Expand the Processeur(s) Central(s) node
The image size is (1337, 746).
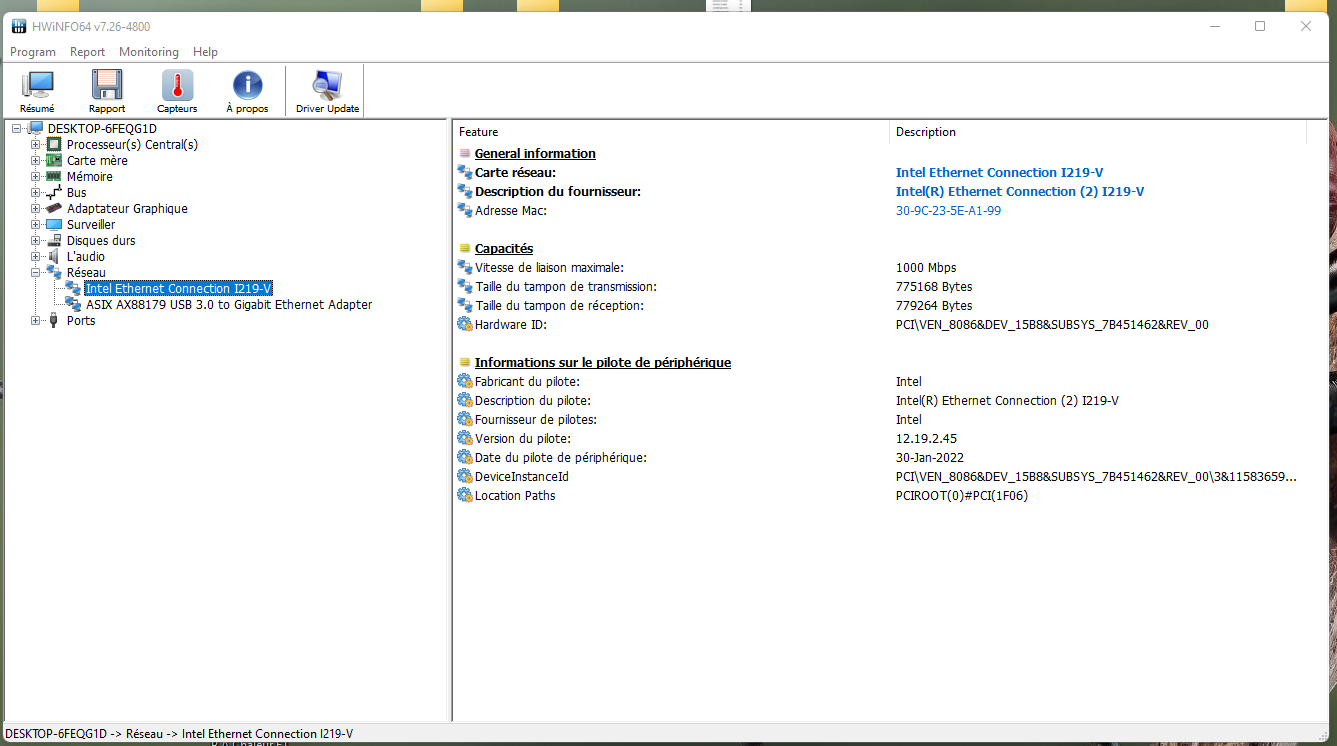coord(36,144)
